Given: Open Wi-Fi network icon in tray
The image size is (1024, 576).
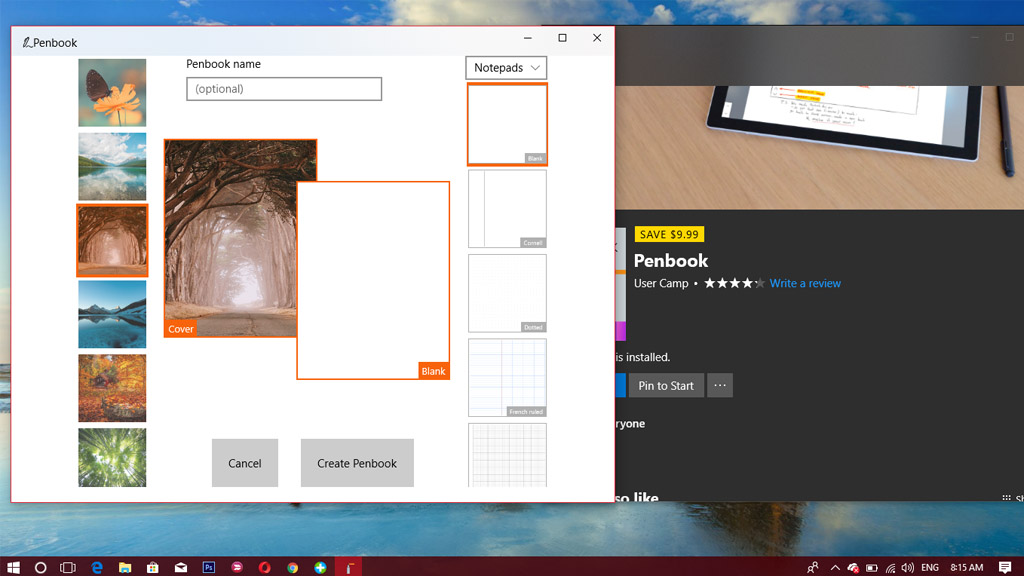Looking at the screenshot, I should click(x=890, y=568).
